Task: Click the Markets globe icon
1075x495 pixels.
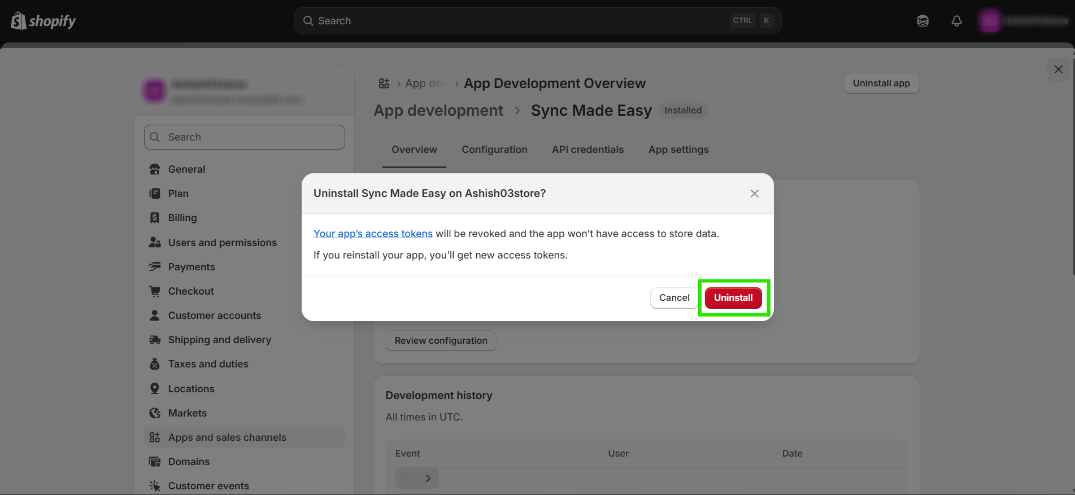Action: 155,413
